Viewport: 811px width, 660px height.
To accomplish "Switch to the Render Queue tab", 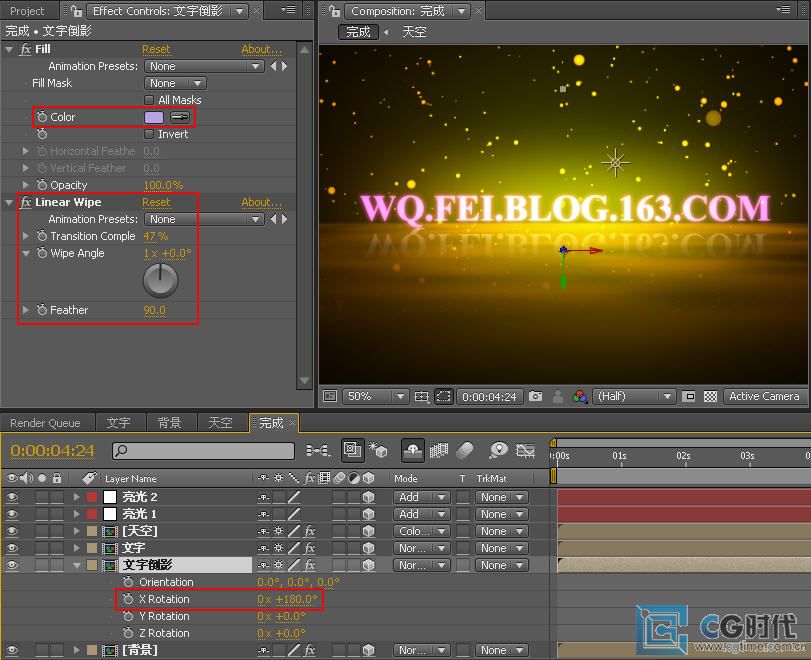I will (46, 423).
